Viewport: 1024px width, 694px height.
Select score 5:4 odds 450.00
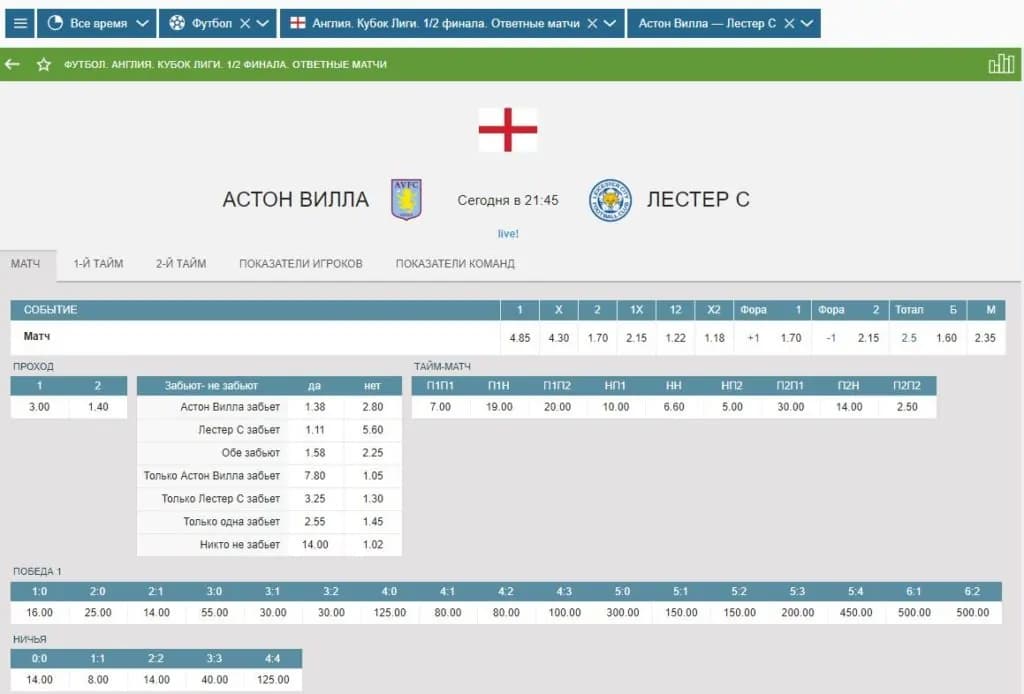[x=856, y=612]
